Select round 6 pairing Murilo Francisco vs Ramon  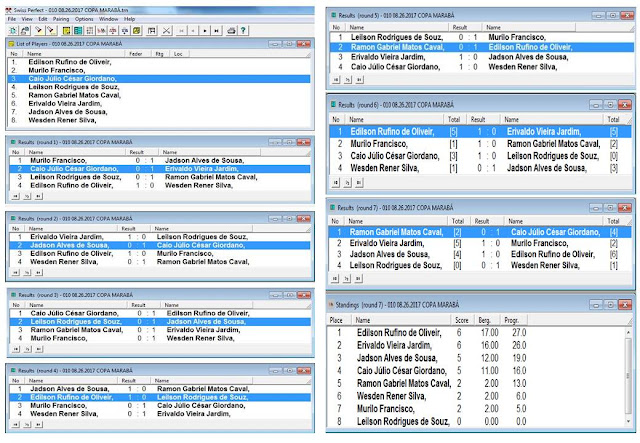coord(480,144)
